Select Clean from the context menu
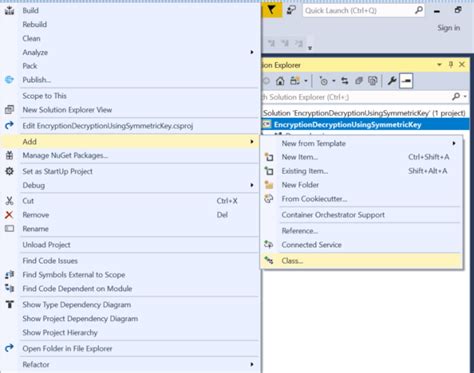474x373 pixels. pyautogui.click(x=31, y=38)
